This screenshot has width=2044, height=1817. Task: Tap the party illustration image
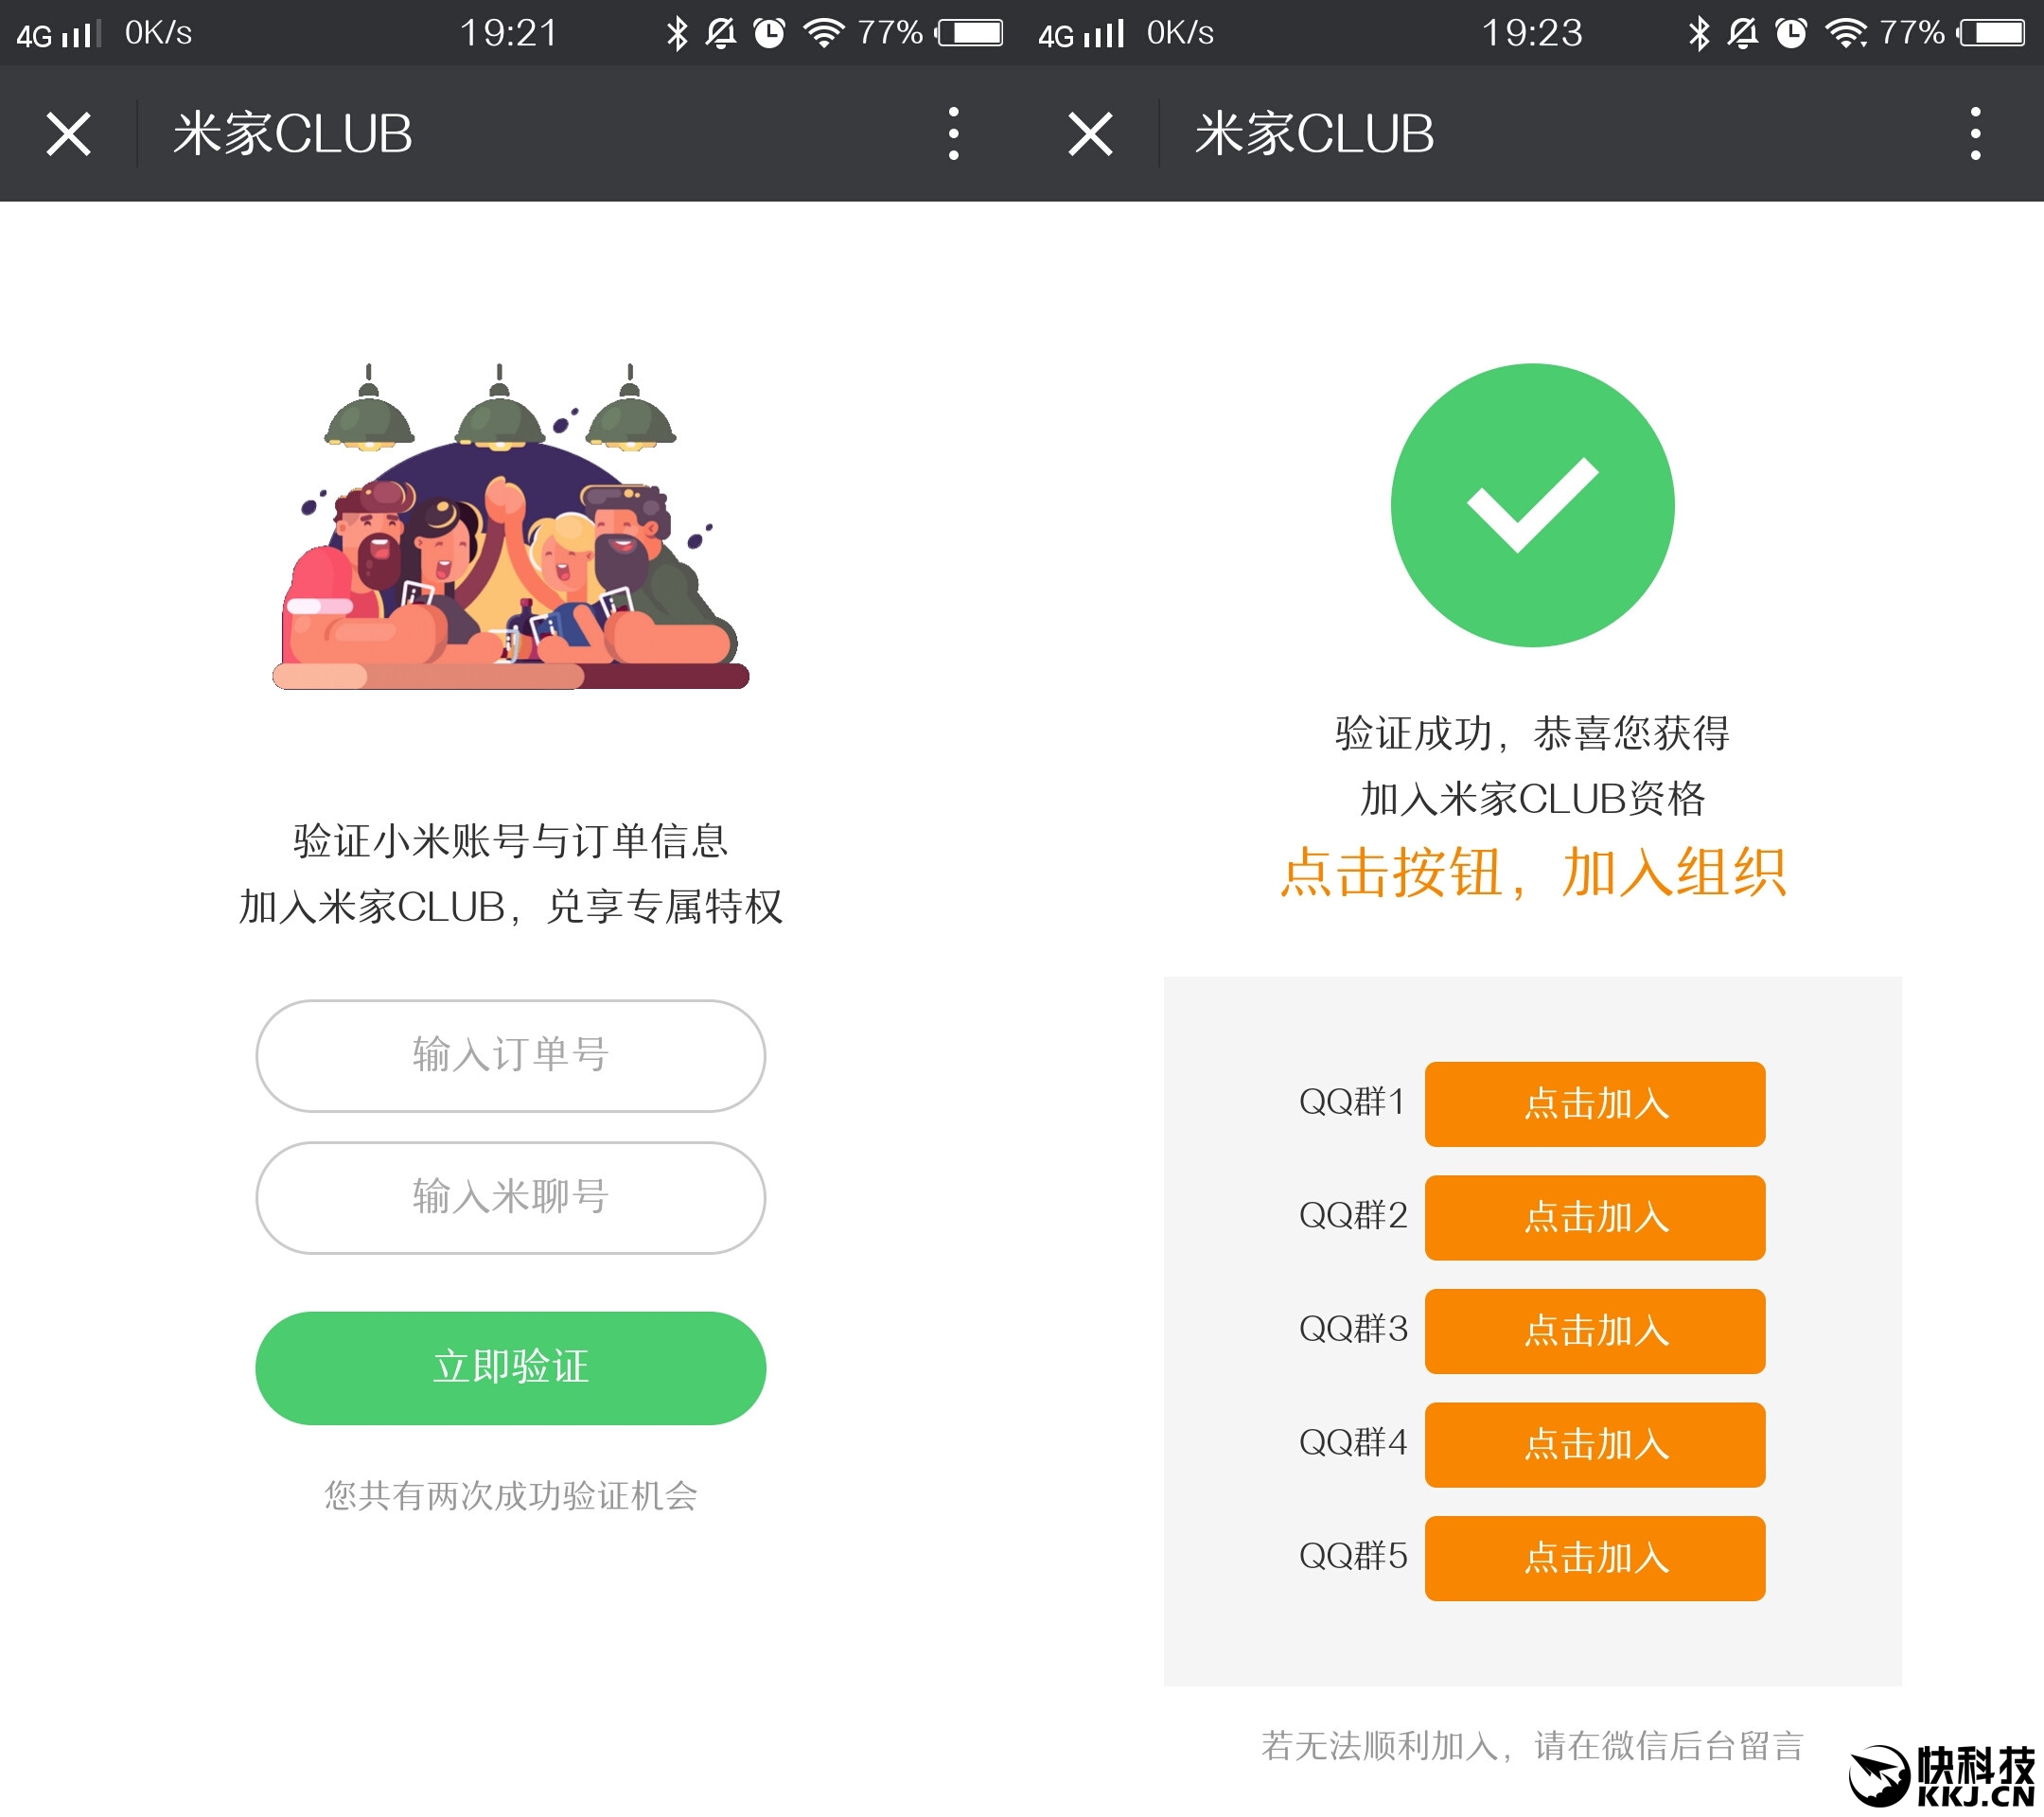[511, 526]
